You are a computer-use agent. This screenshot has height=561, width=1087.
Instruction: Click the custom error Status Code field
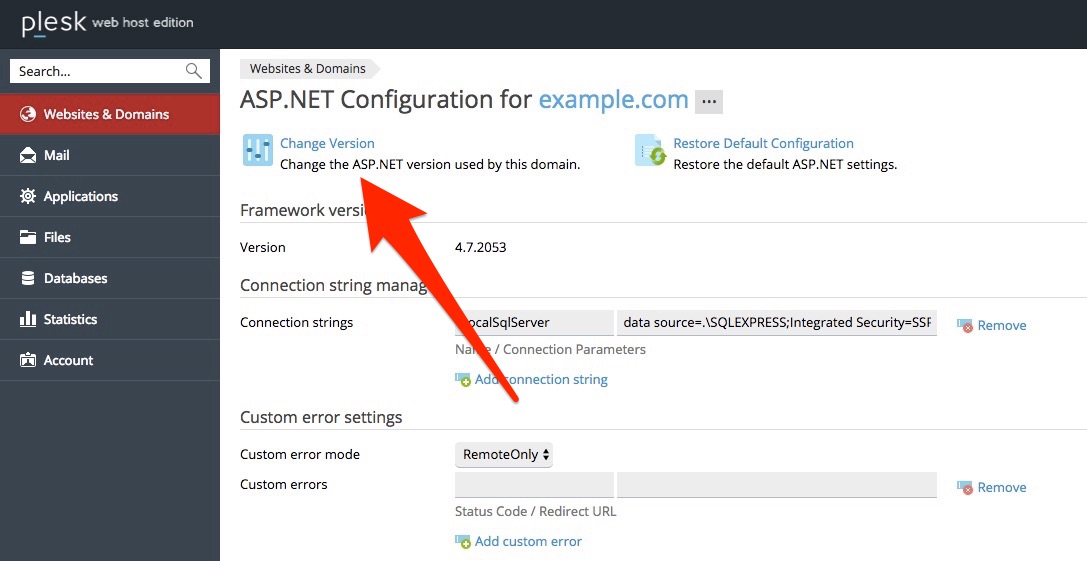click(534, 485)
